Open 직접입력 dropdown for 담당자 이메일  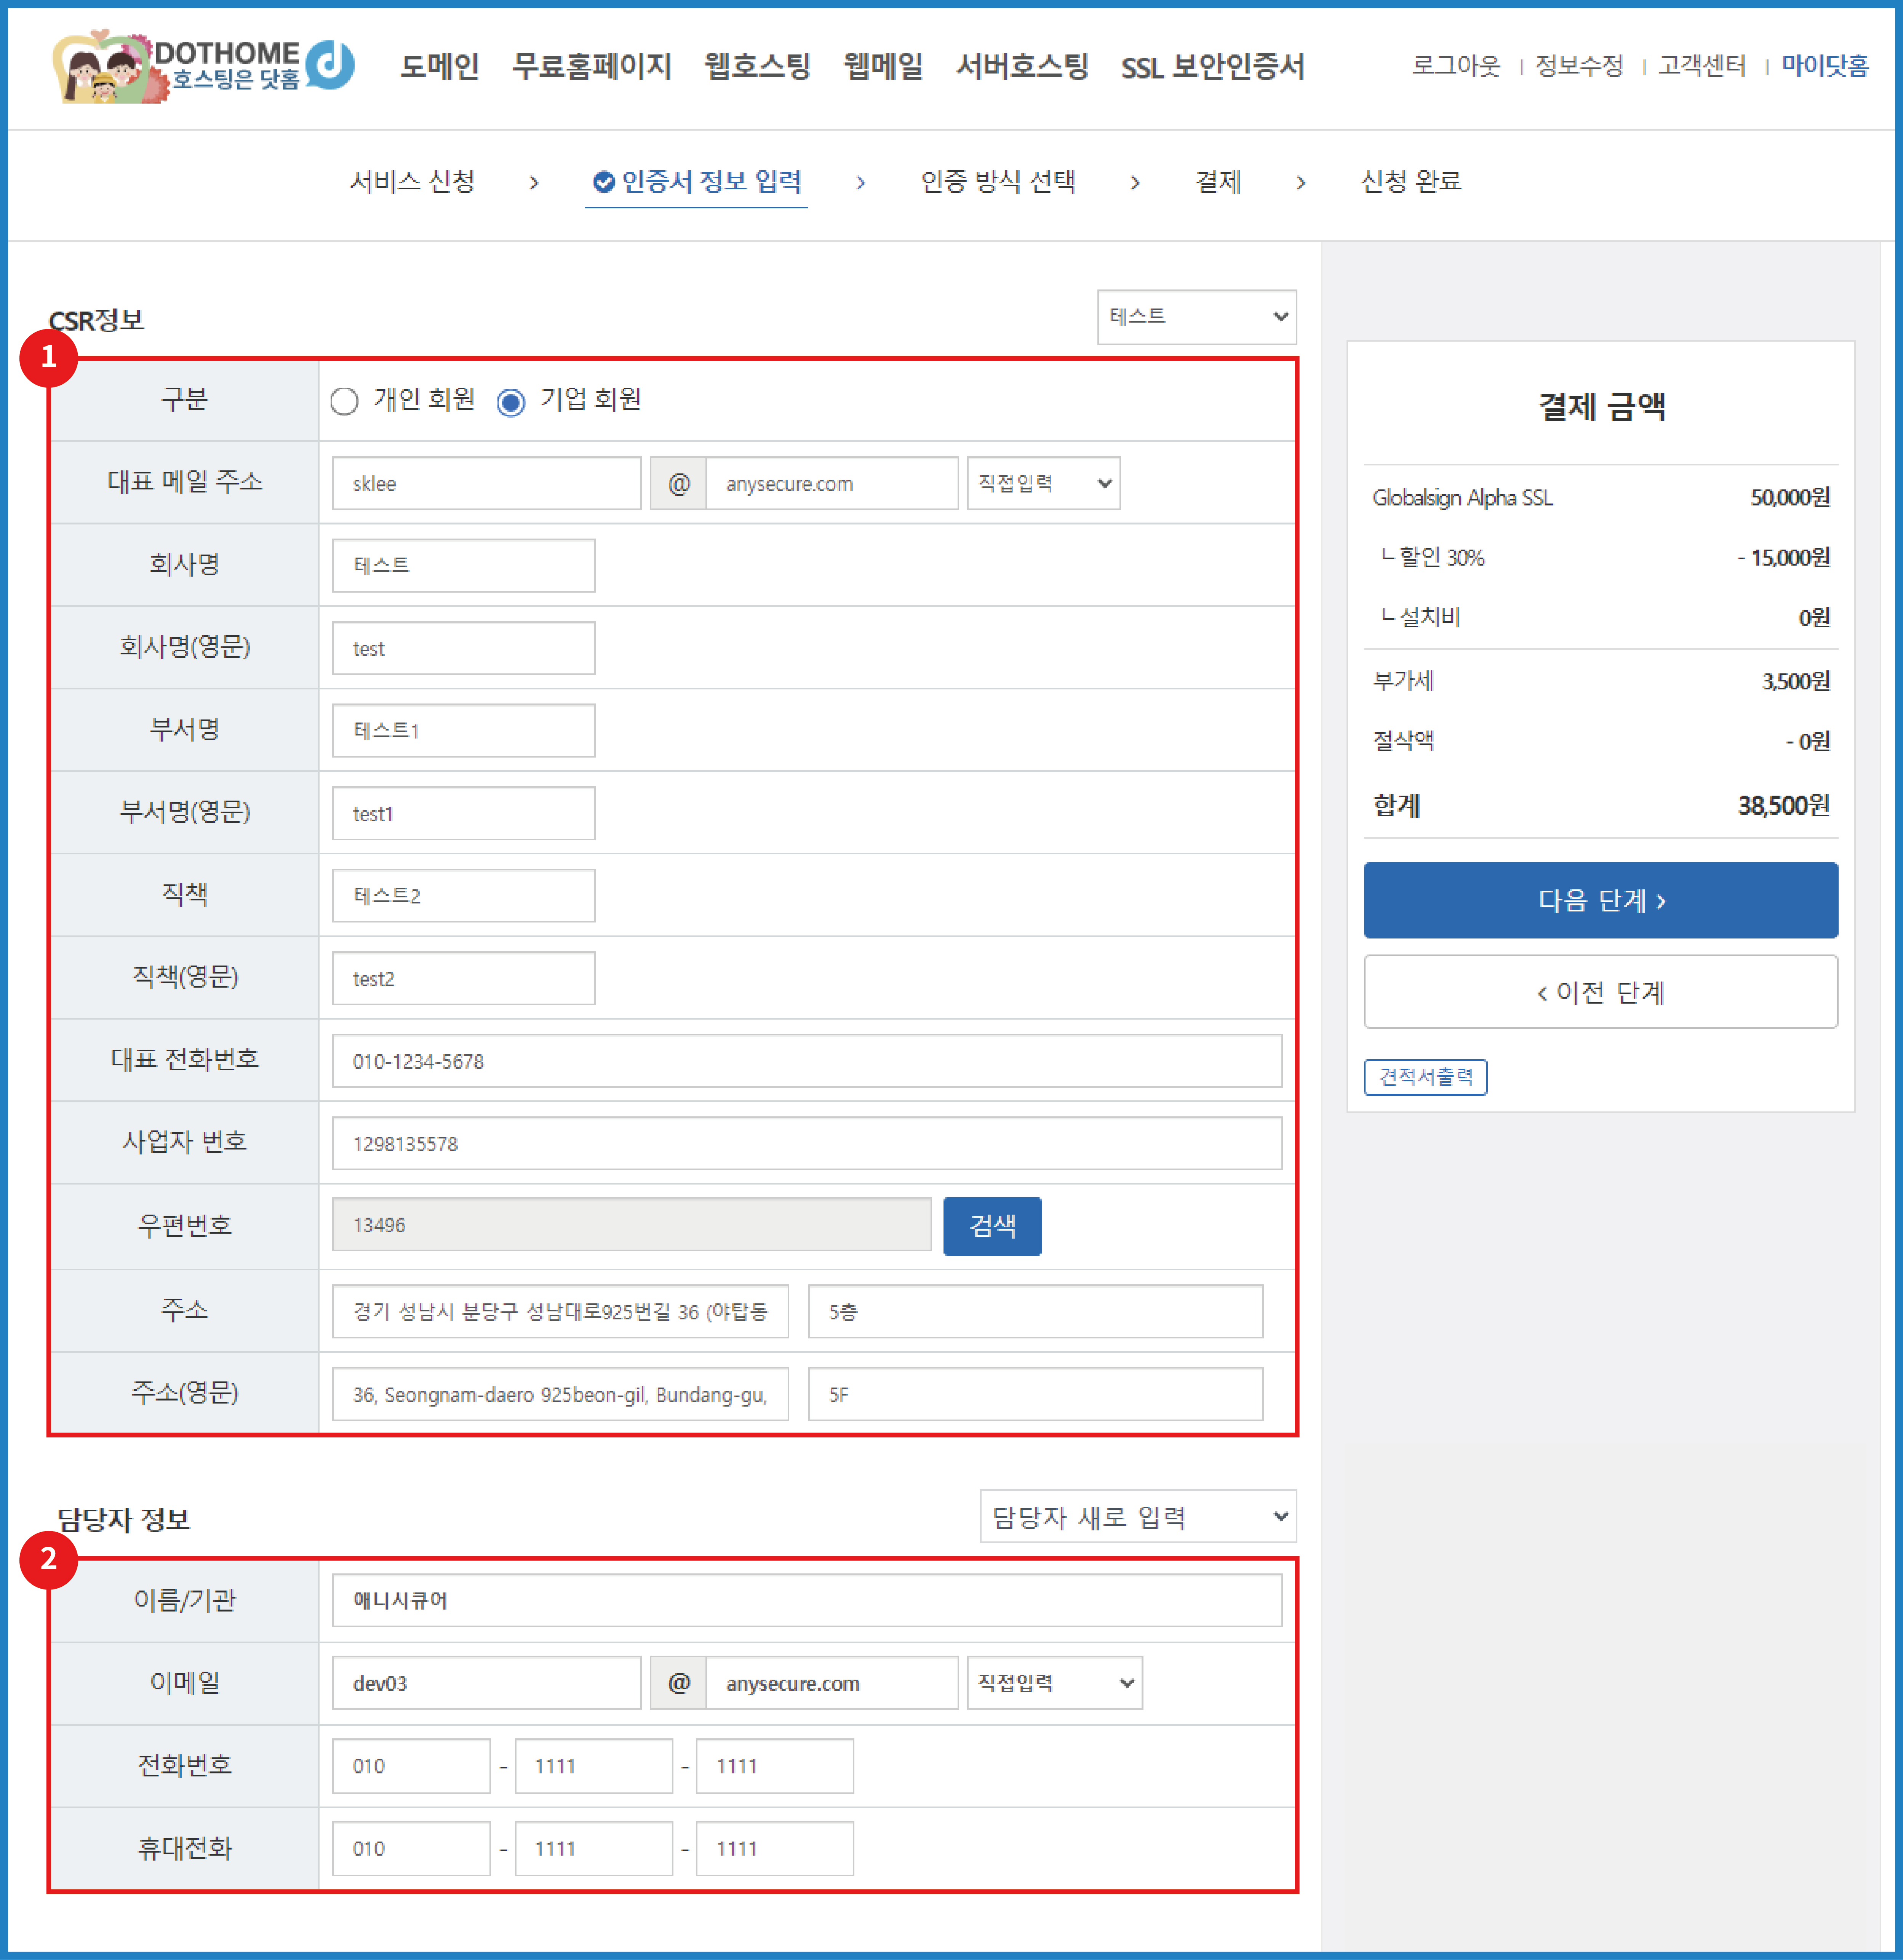click(x=1054, y=1683)
